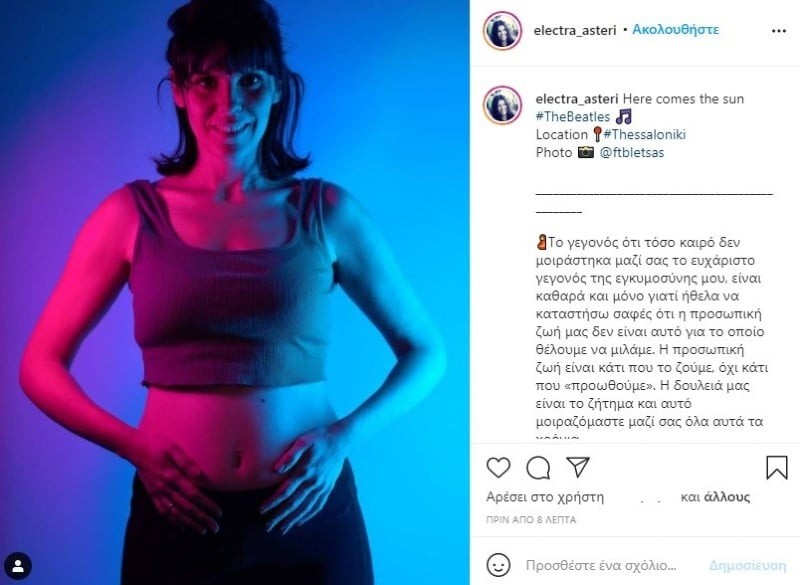The image size is (800, 585).
Task: Open the three-dots more options menu
Action: coord(779,31)
